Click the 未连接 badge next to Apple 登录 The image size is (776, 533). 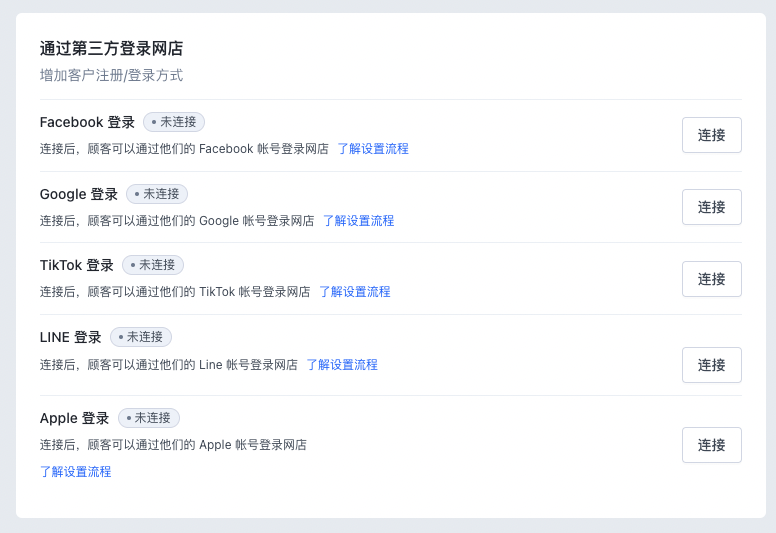[x=148, y=418]
